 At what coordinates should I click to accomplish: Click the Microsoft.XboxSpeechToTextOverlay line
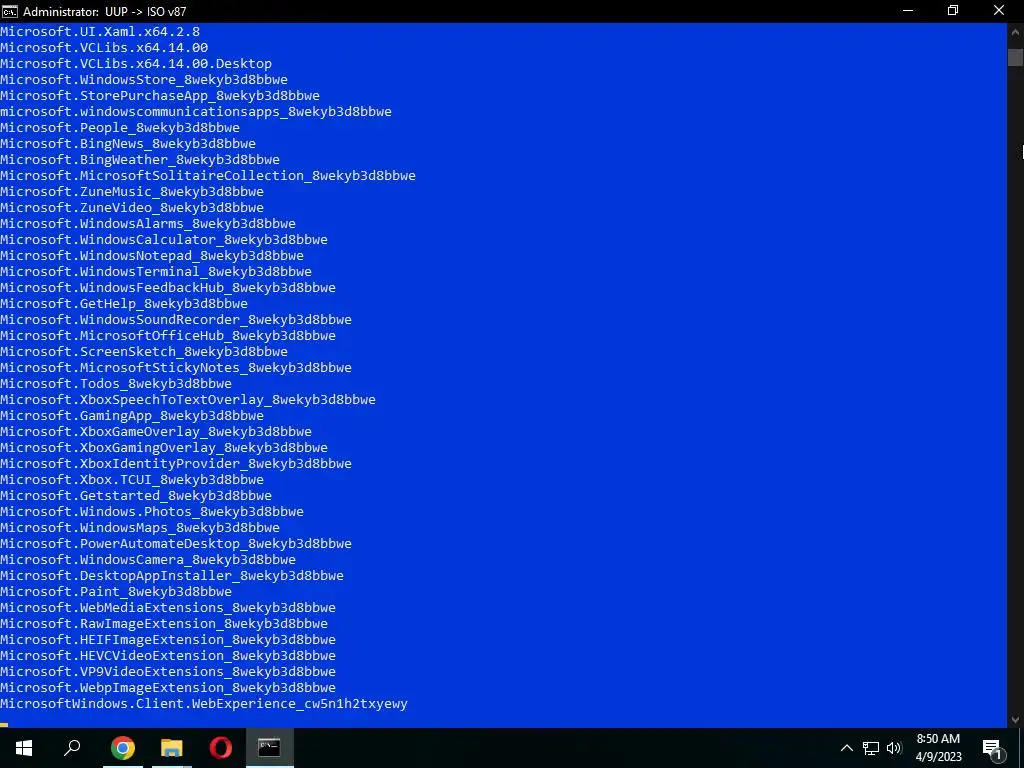point(188,400)
